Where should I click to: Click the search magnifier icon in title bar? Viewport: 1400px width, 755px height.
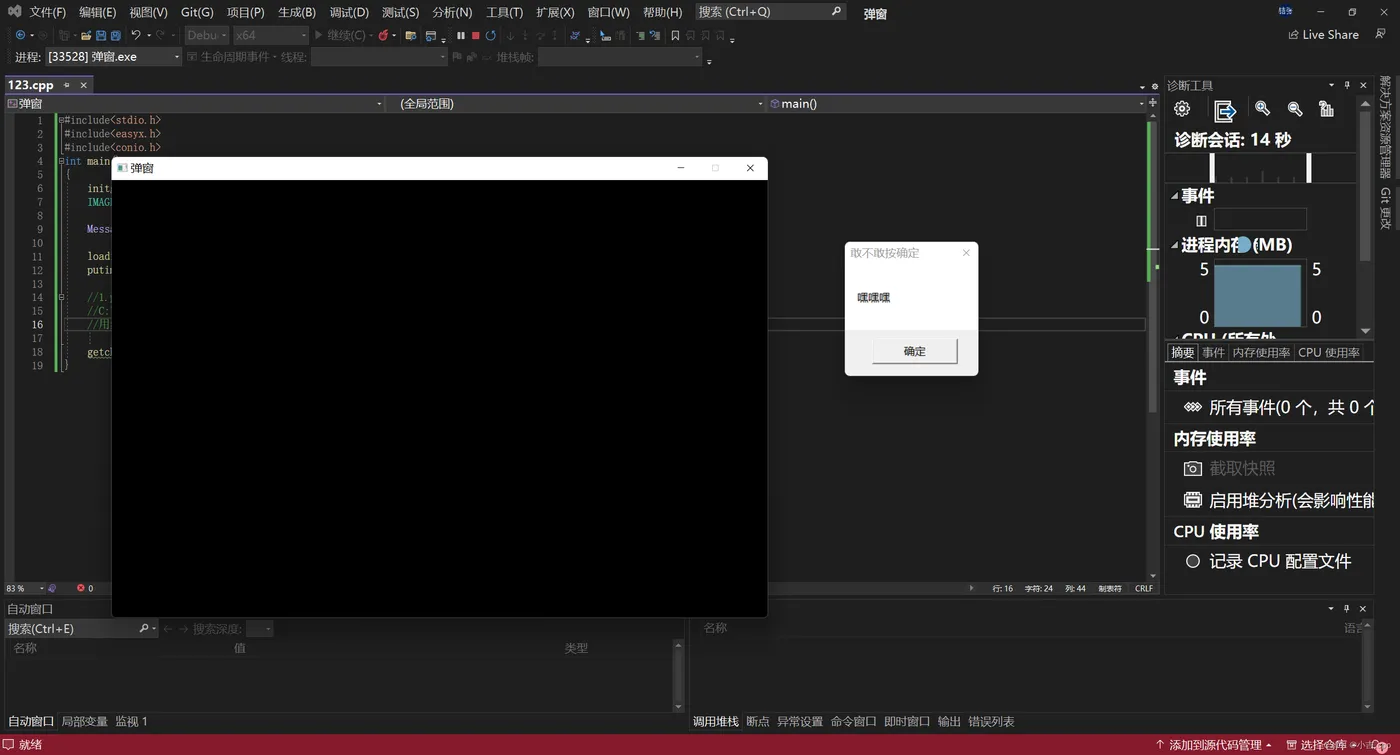(x=836, y=12)
